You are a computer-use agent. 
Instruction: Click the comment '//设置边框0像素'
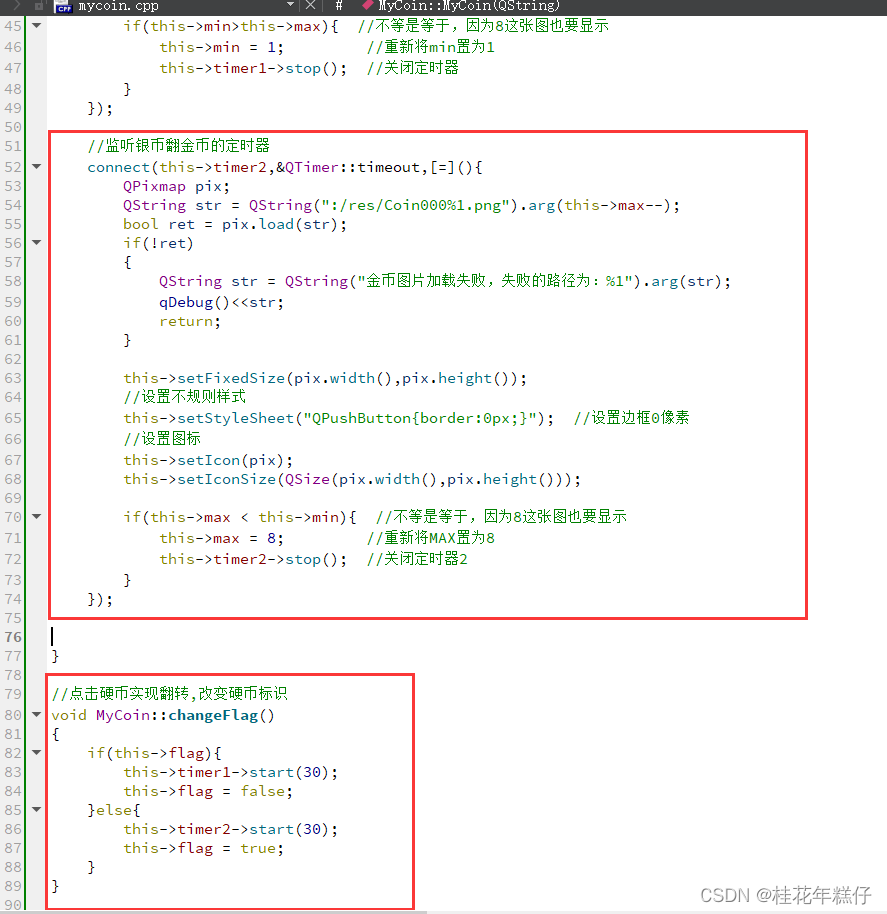(631, 418)
